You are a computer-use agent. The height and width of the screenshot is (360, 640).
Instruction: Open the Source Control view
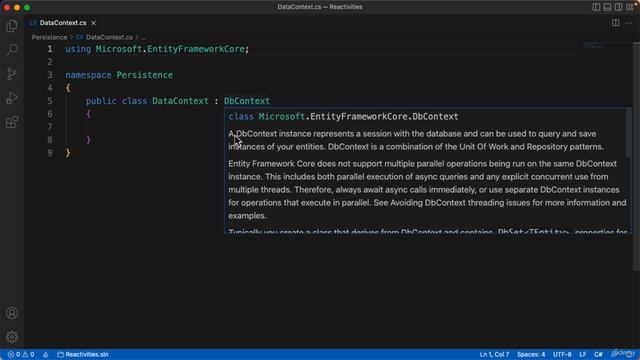[x=12, y=74]
